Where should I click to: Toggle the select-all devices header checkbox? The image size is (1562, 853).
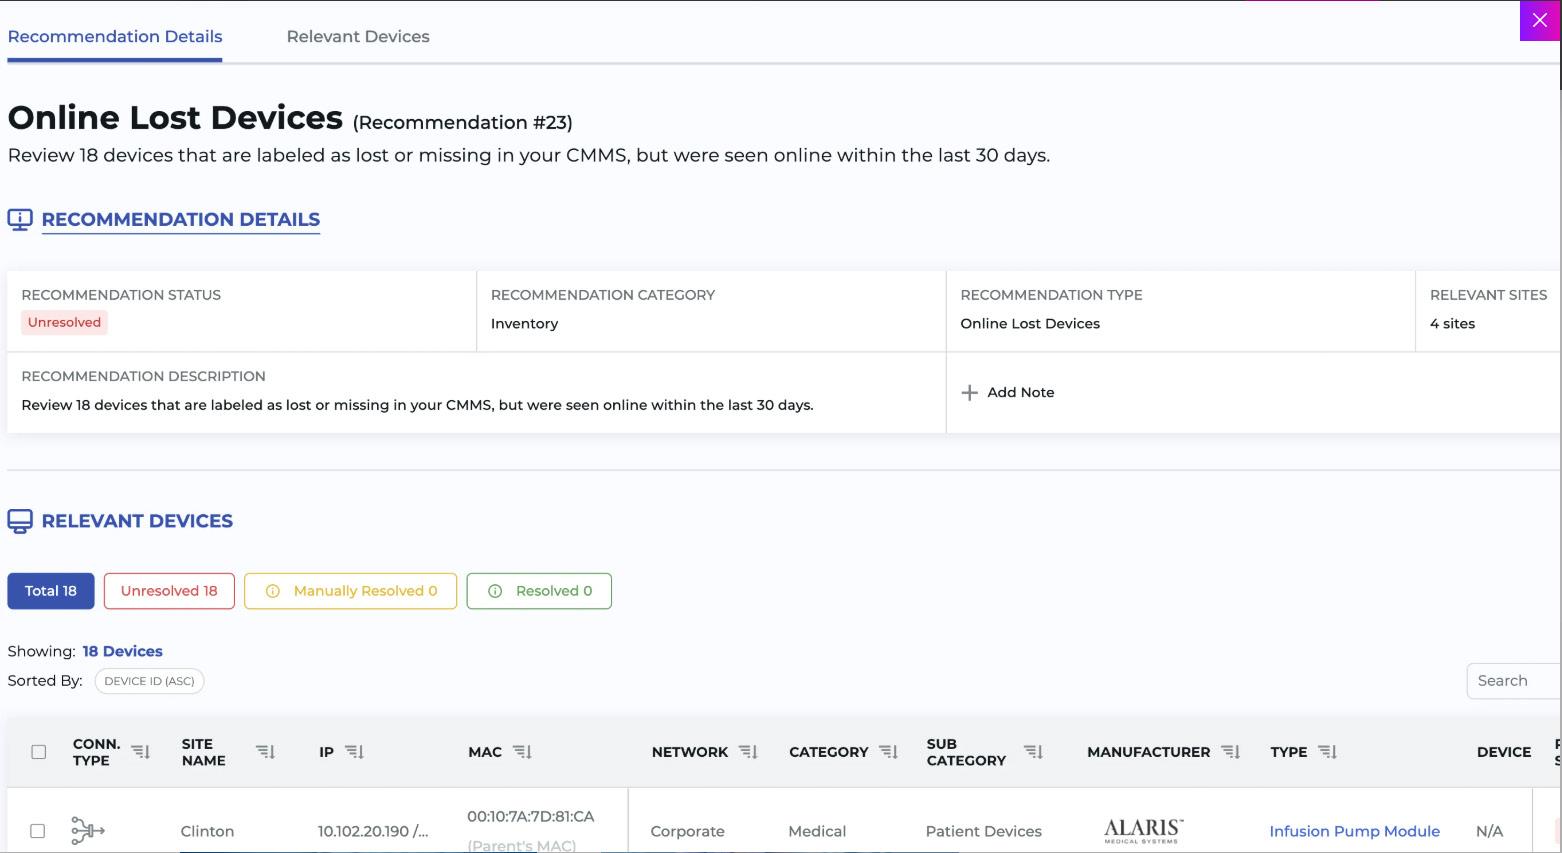pos(39,752)
